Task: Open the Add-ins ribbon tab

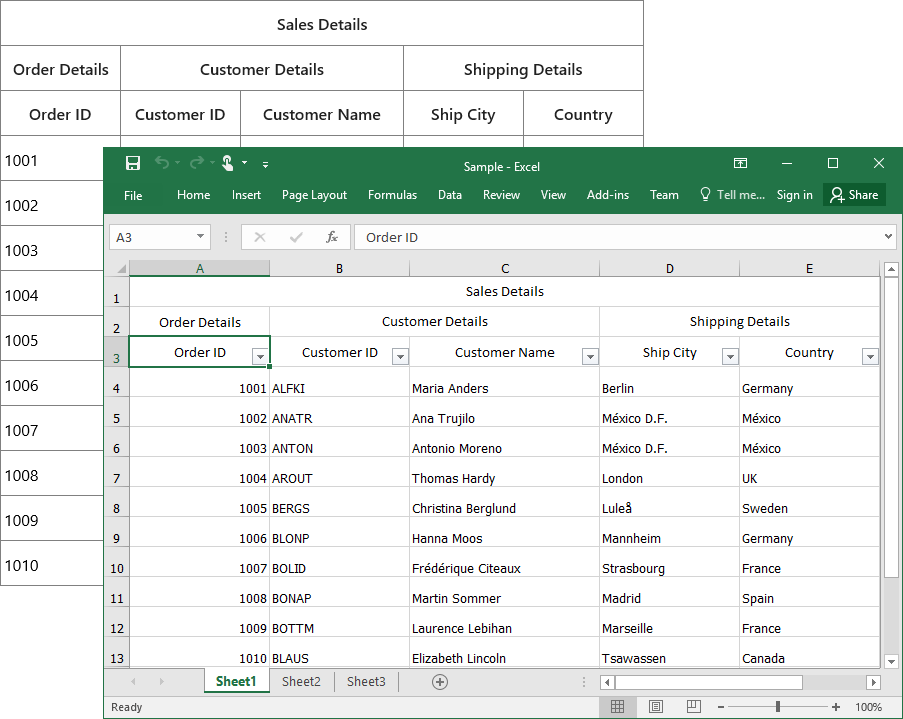Action: point(608,195)
